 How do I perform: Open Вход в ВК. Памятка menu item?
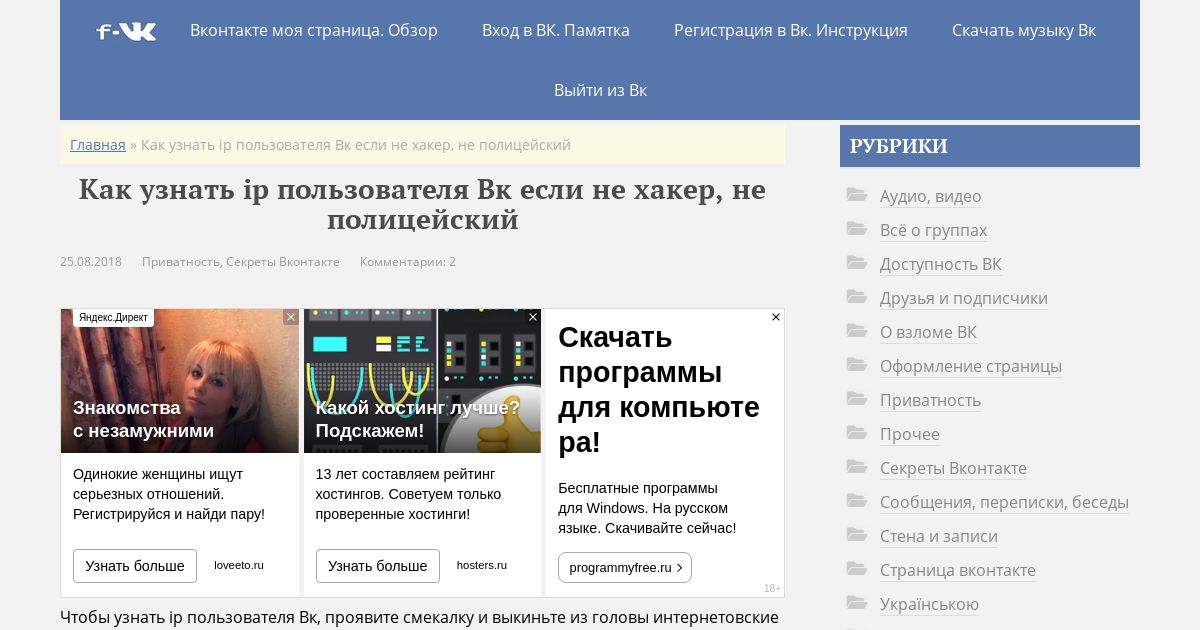pos(556,30)
